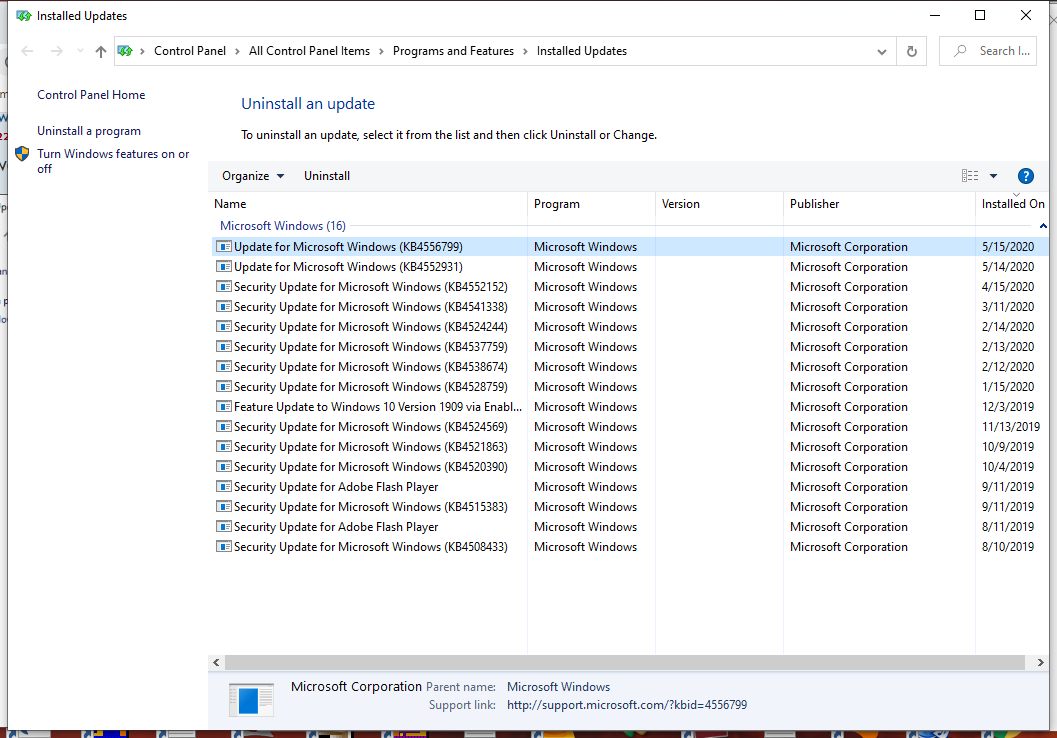
Task: Click the Windows features shield icon
Action: (x=22, y=154)
